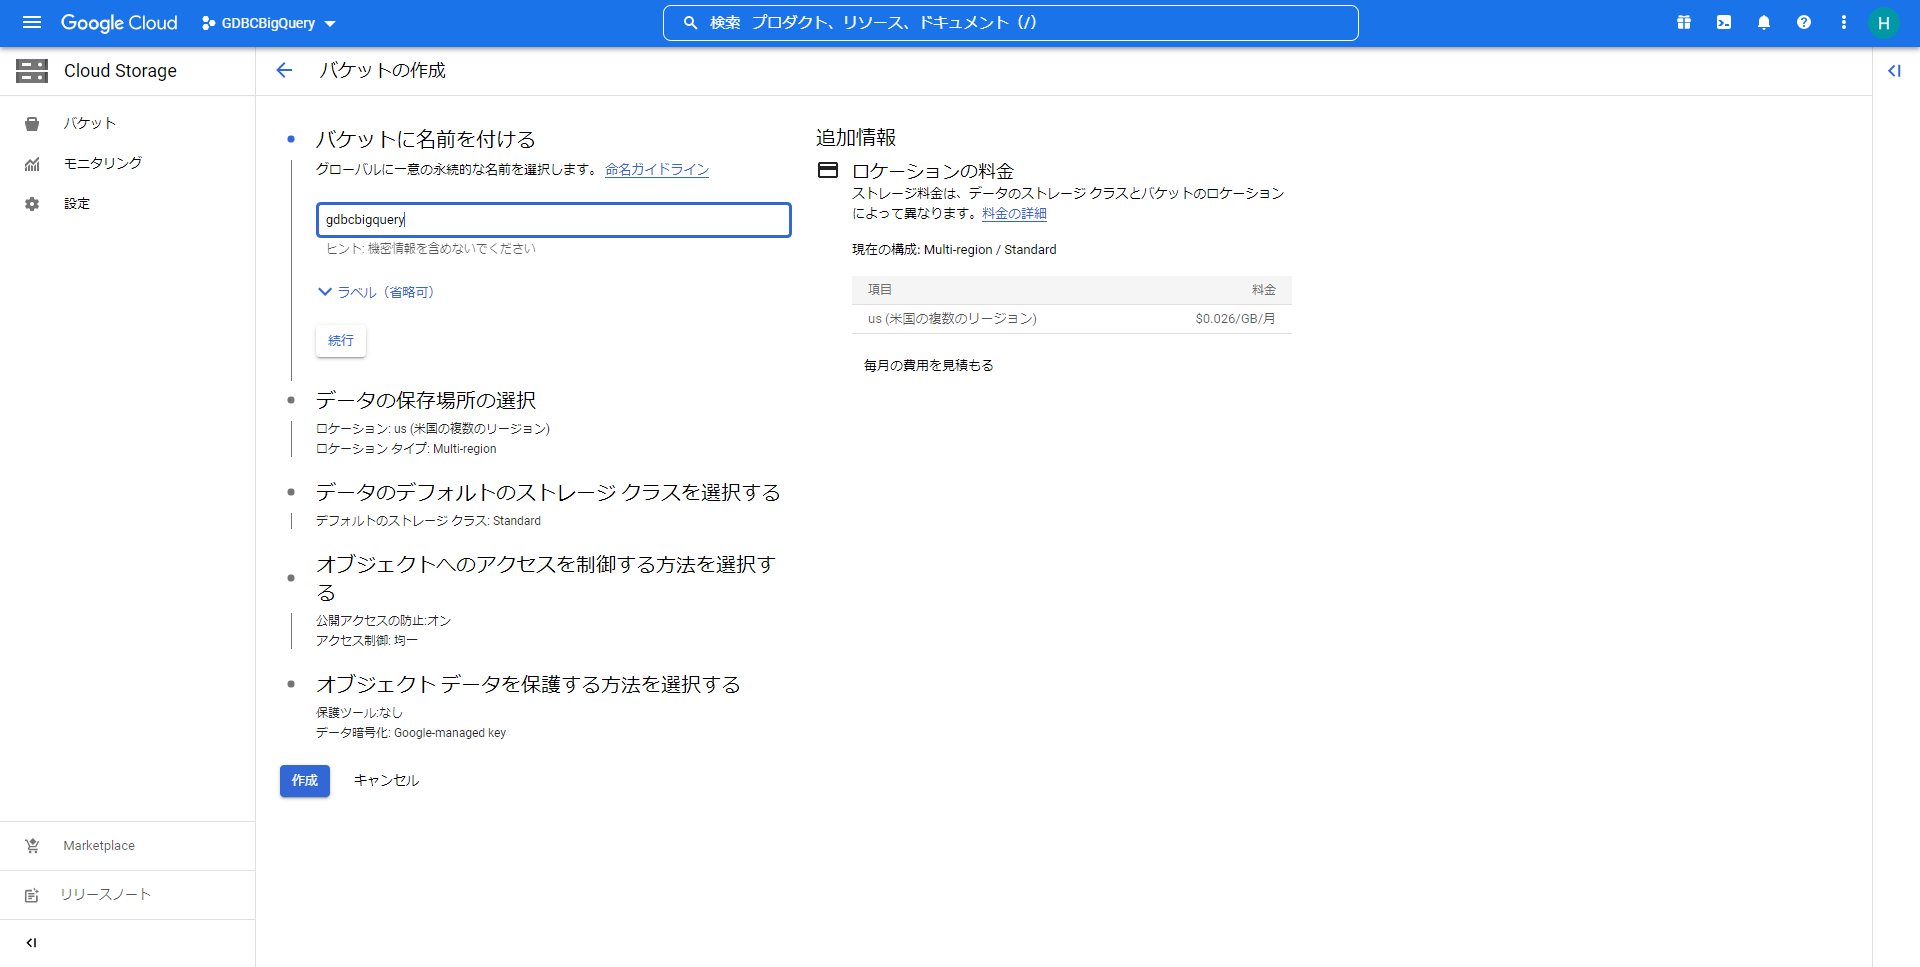
Task: Collapse the right info panel
Action: (1894, 70)
